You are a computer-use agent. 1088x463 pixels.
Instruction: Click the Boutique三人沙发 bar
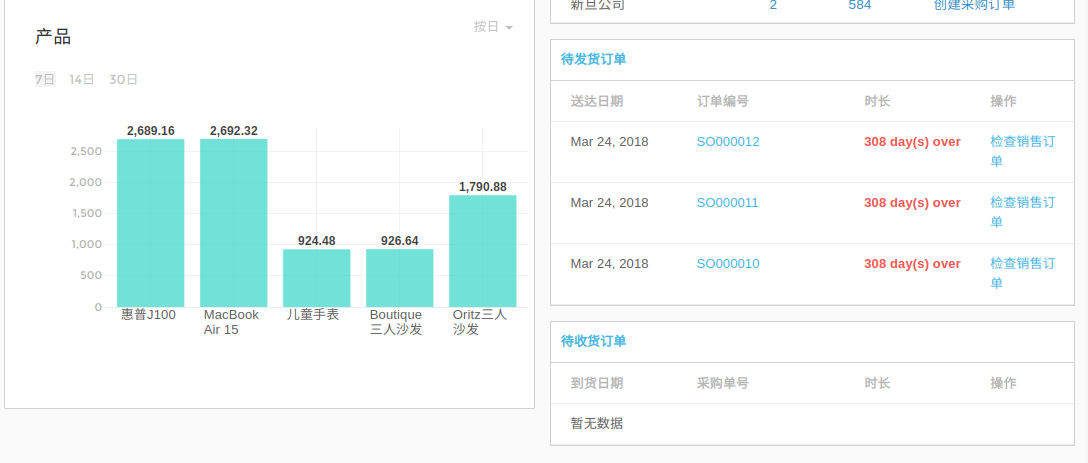399,278
